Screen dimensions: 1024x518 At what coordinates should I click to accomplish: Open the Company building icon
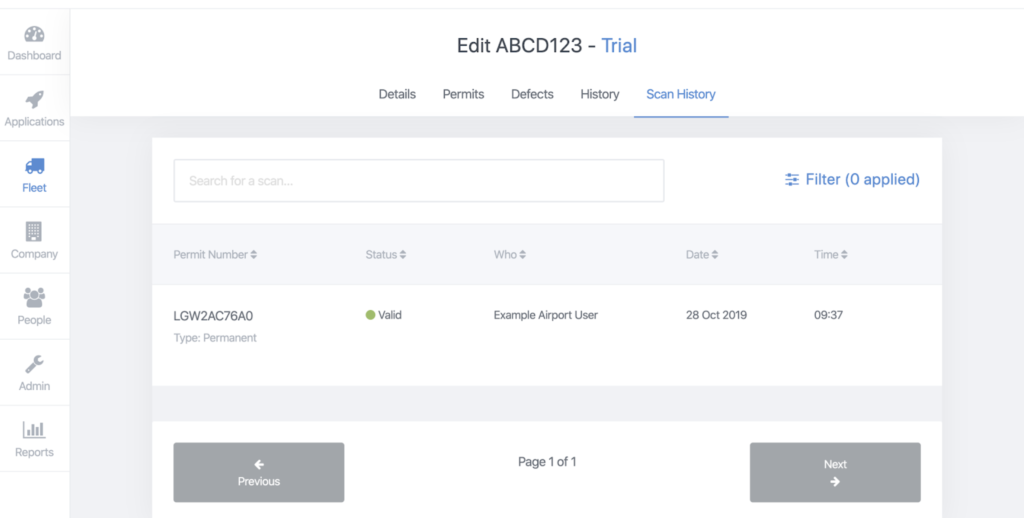coord(34,231)
